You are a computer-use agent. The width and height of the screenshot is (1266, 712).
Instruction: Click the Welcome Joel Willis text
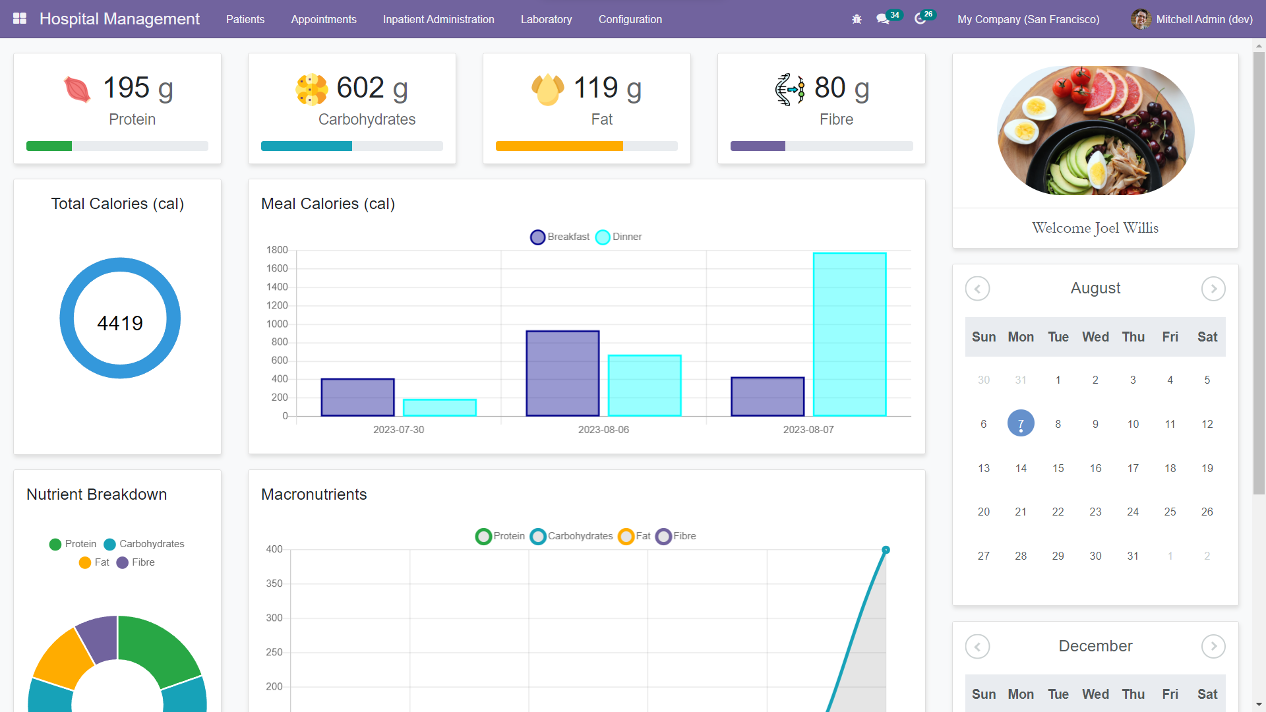click(x=1095, y=228)
